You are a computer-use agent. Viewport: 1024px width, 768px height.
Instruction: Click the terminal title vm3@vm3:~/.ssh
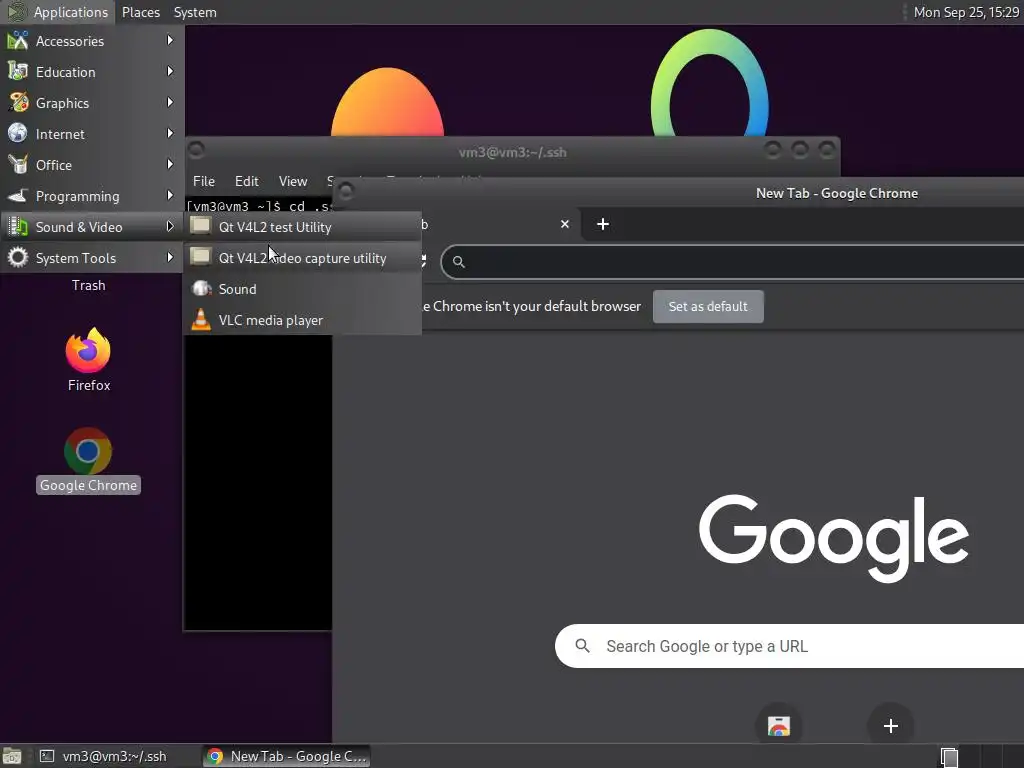click(513, 152)
